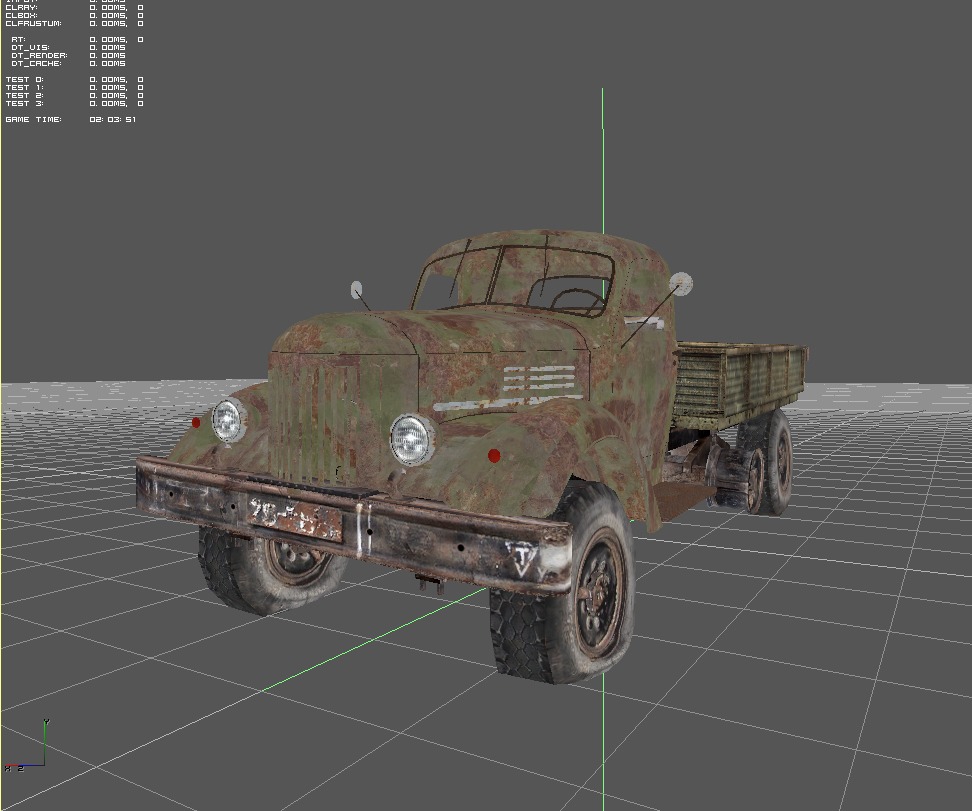Click the TEST 3: label
972x811 pixels.
(x=25, y=104)
